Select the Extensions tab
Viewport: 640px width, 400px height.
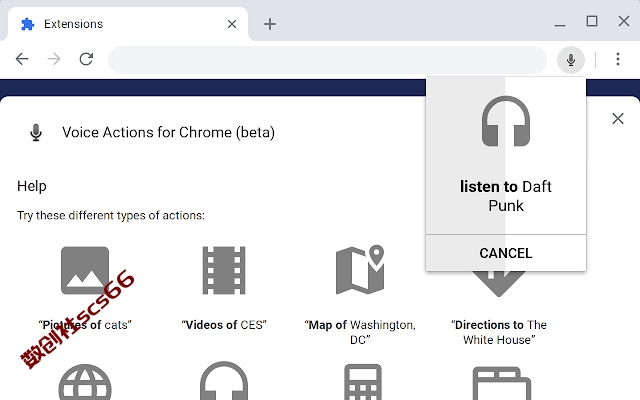point(128,24)
